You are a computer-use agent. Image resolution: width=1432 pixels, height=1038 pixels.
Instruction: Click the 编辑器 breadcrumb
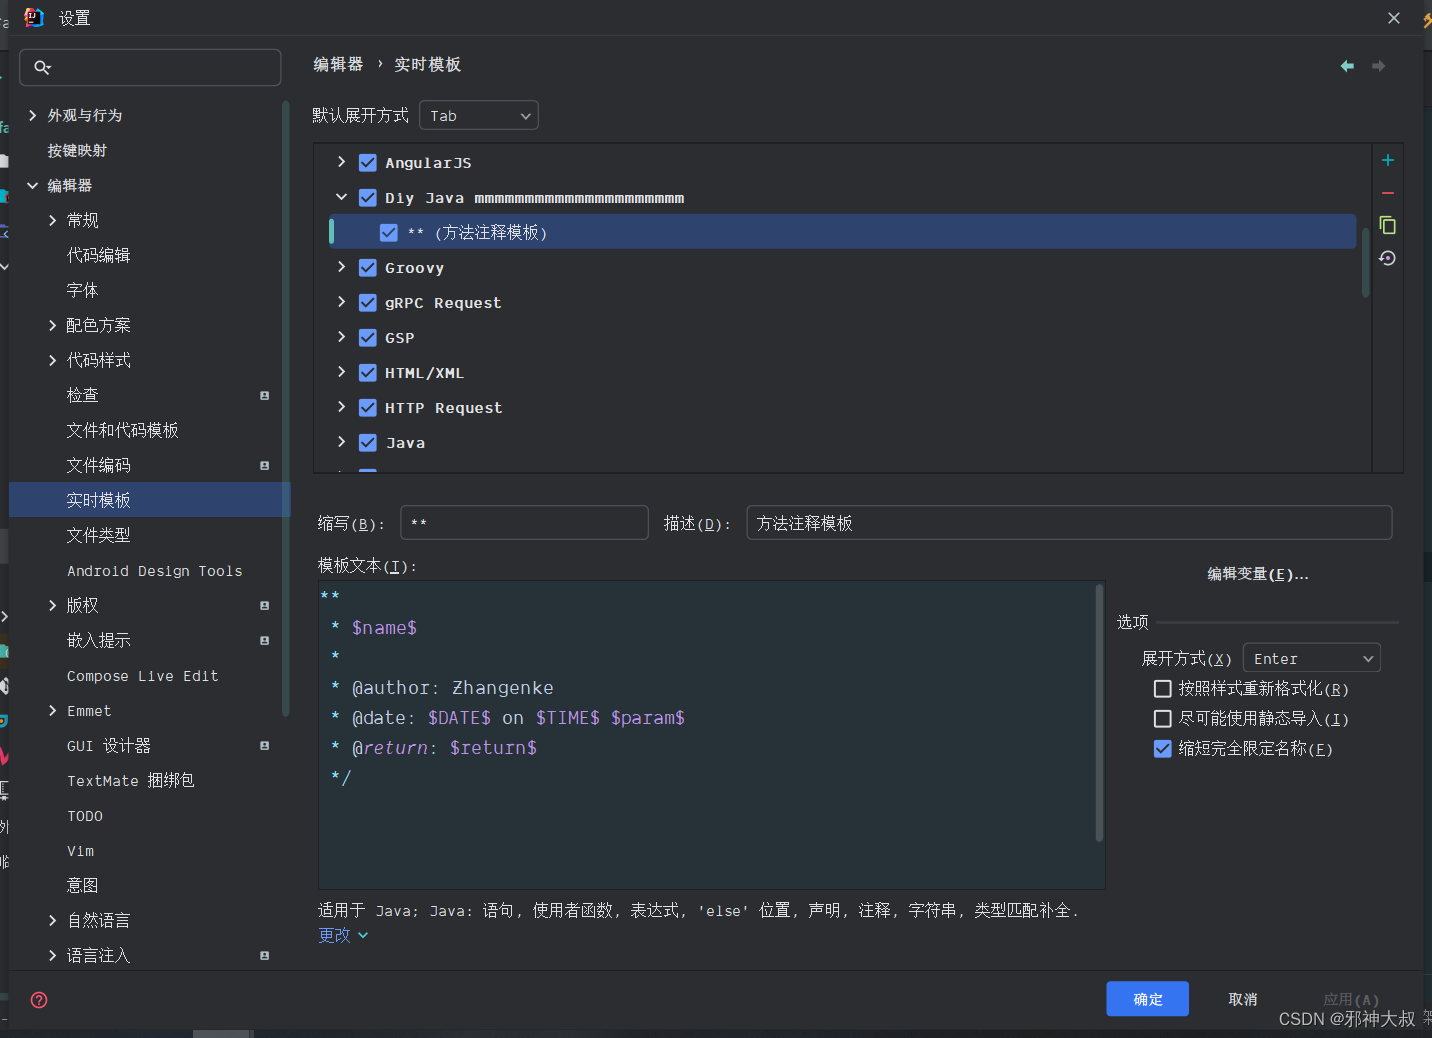(x=338, y=64)
